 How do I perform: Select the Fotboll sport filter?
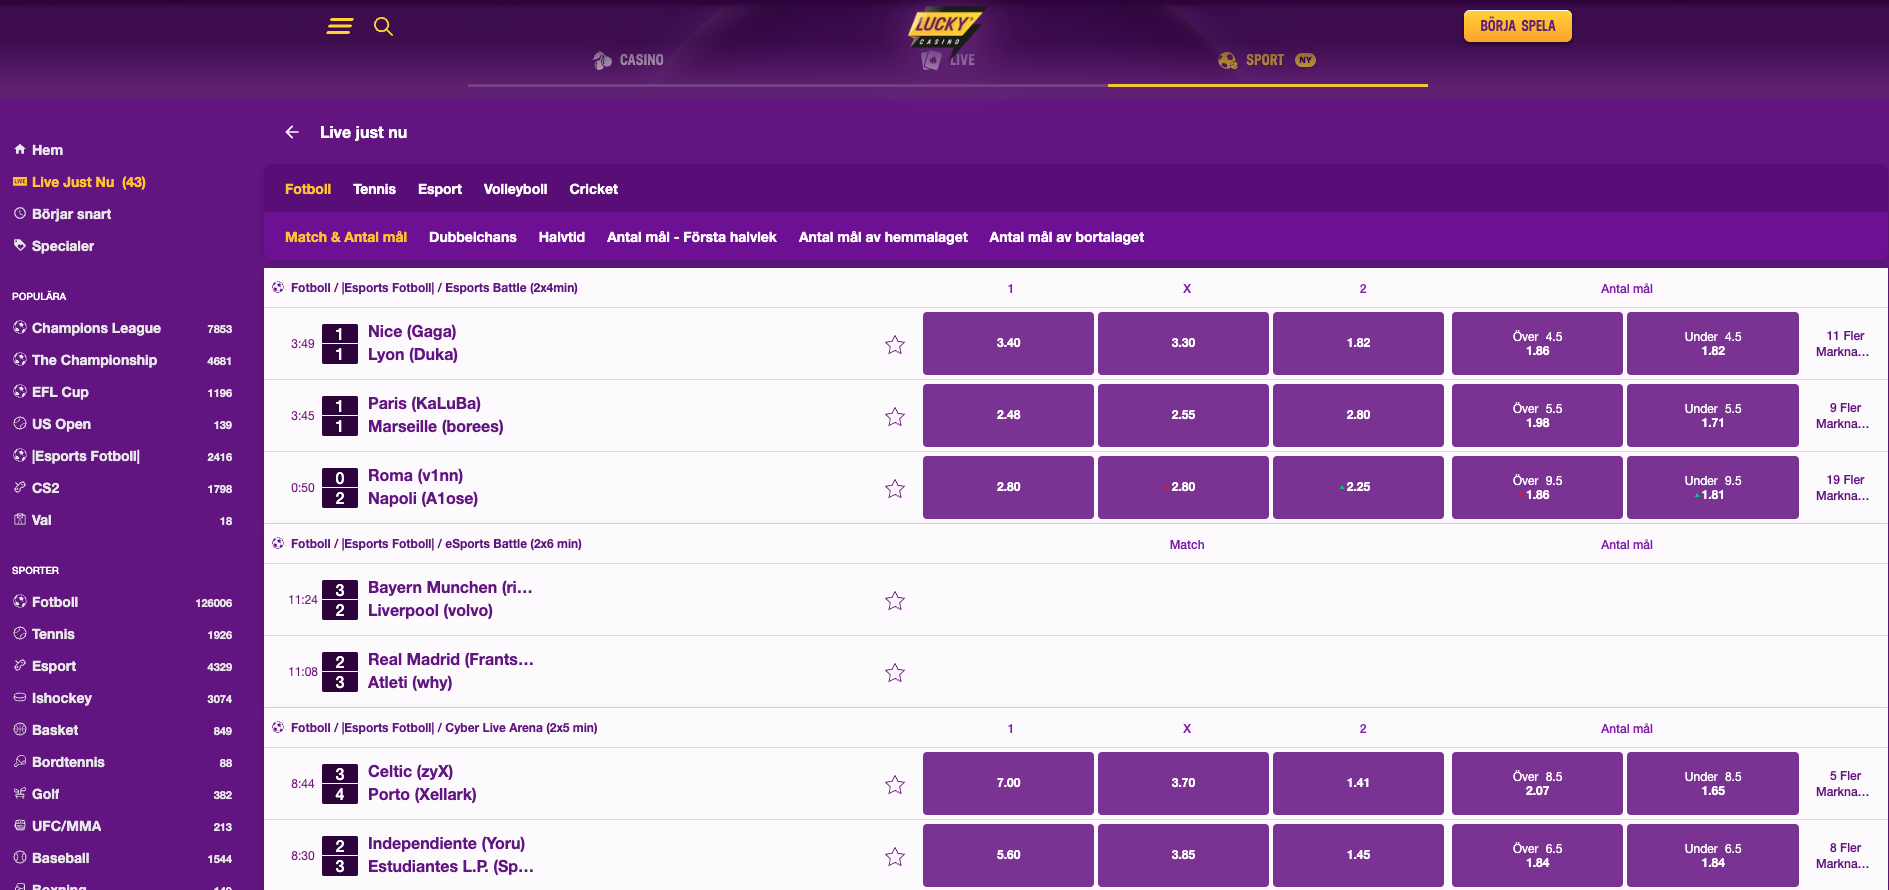tap(308, 189)
